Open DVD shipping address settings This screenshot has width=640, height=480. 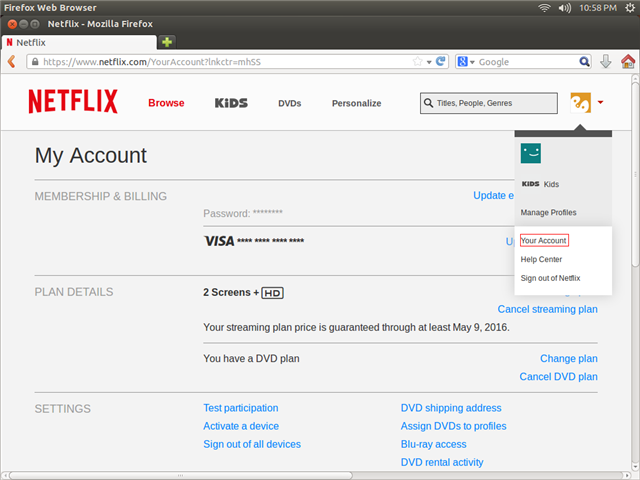click(x=451, y=408)
